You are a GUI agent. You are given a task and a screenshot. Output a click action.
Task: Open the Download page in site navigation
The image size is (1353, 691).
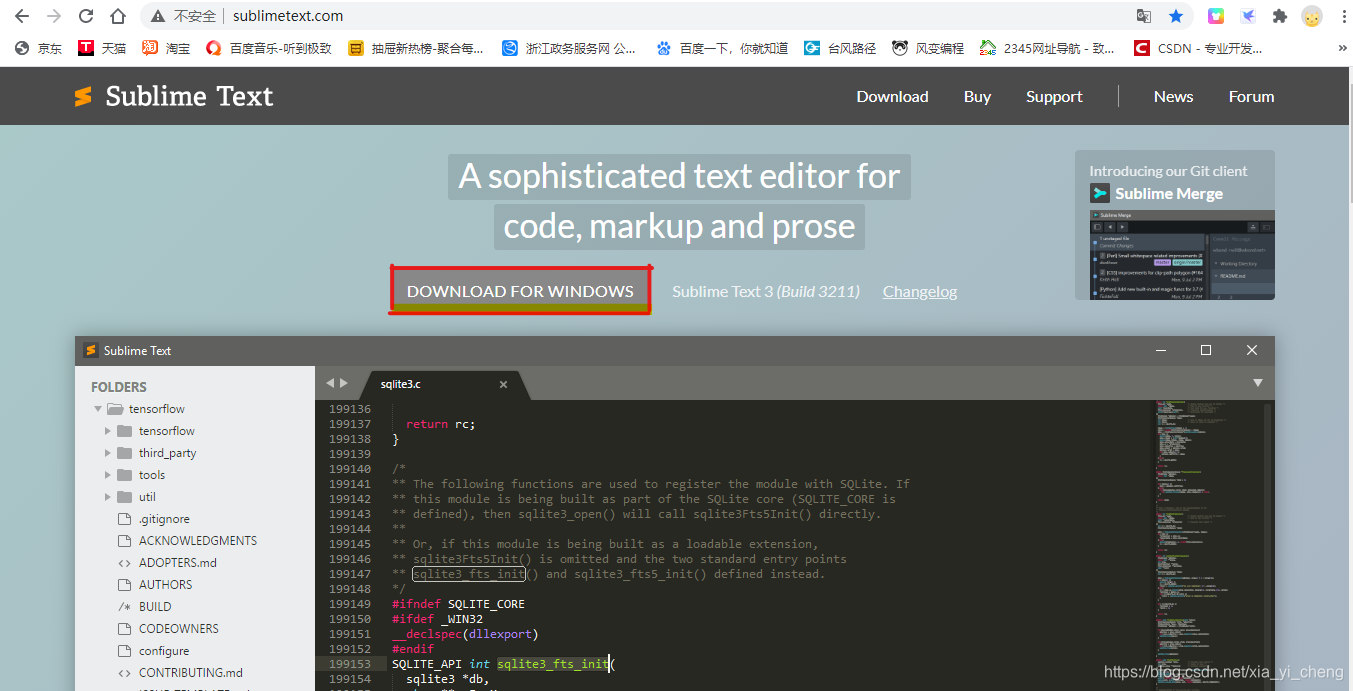(892, 96)
